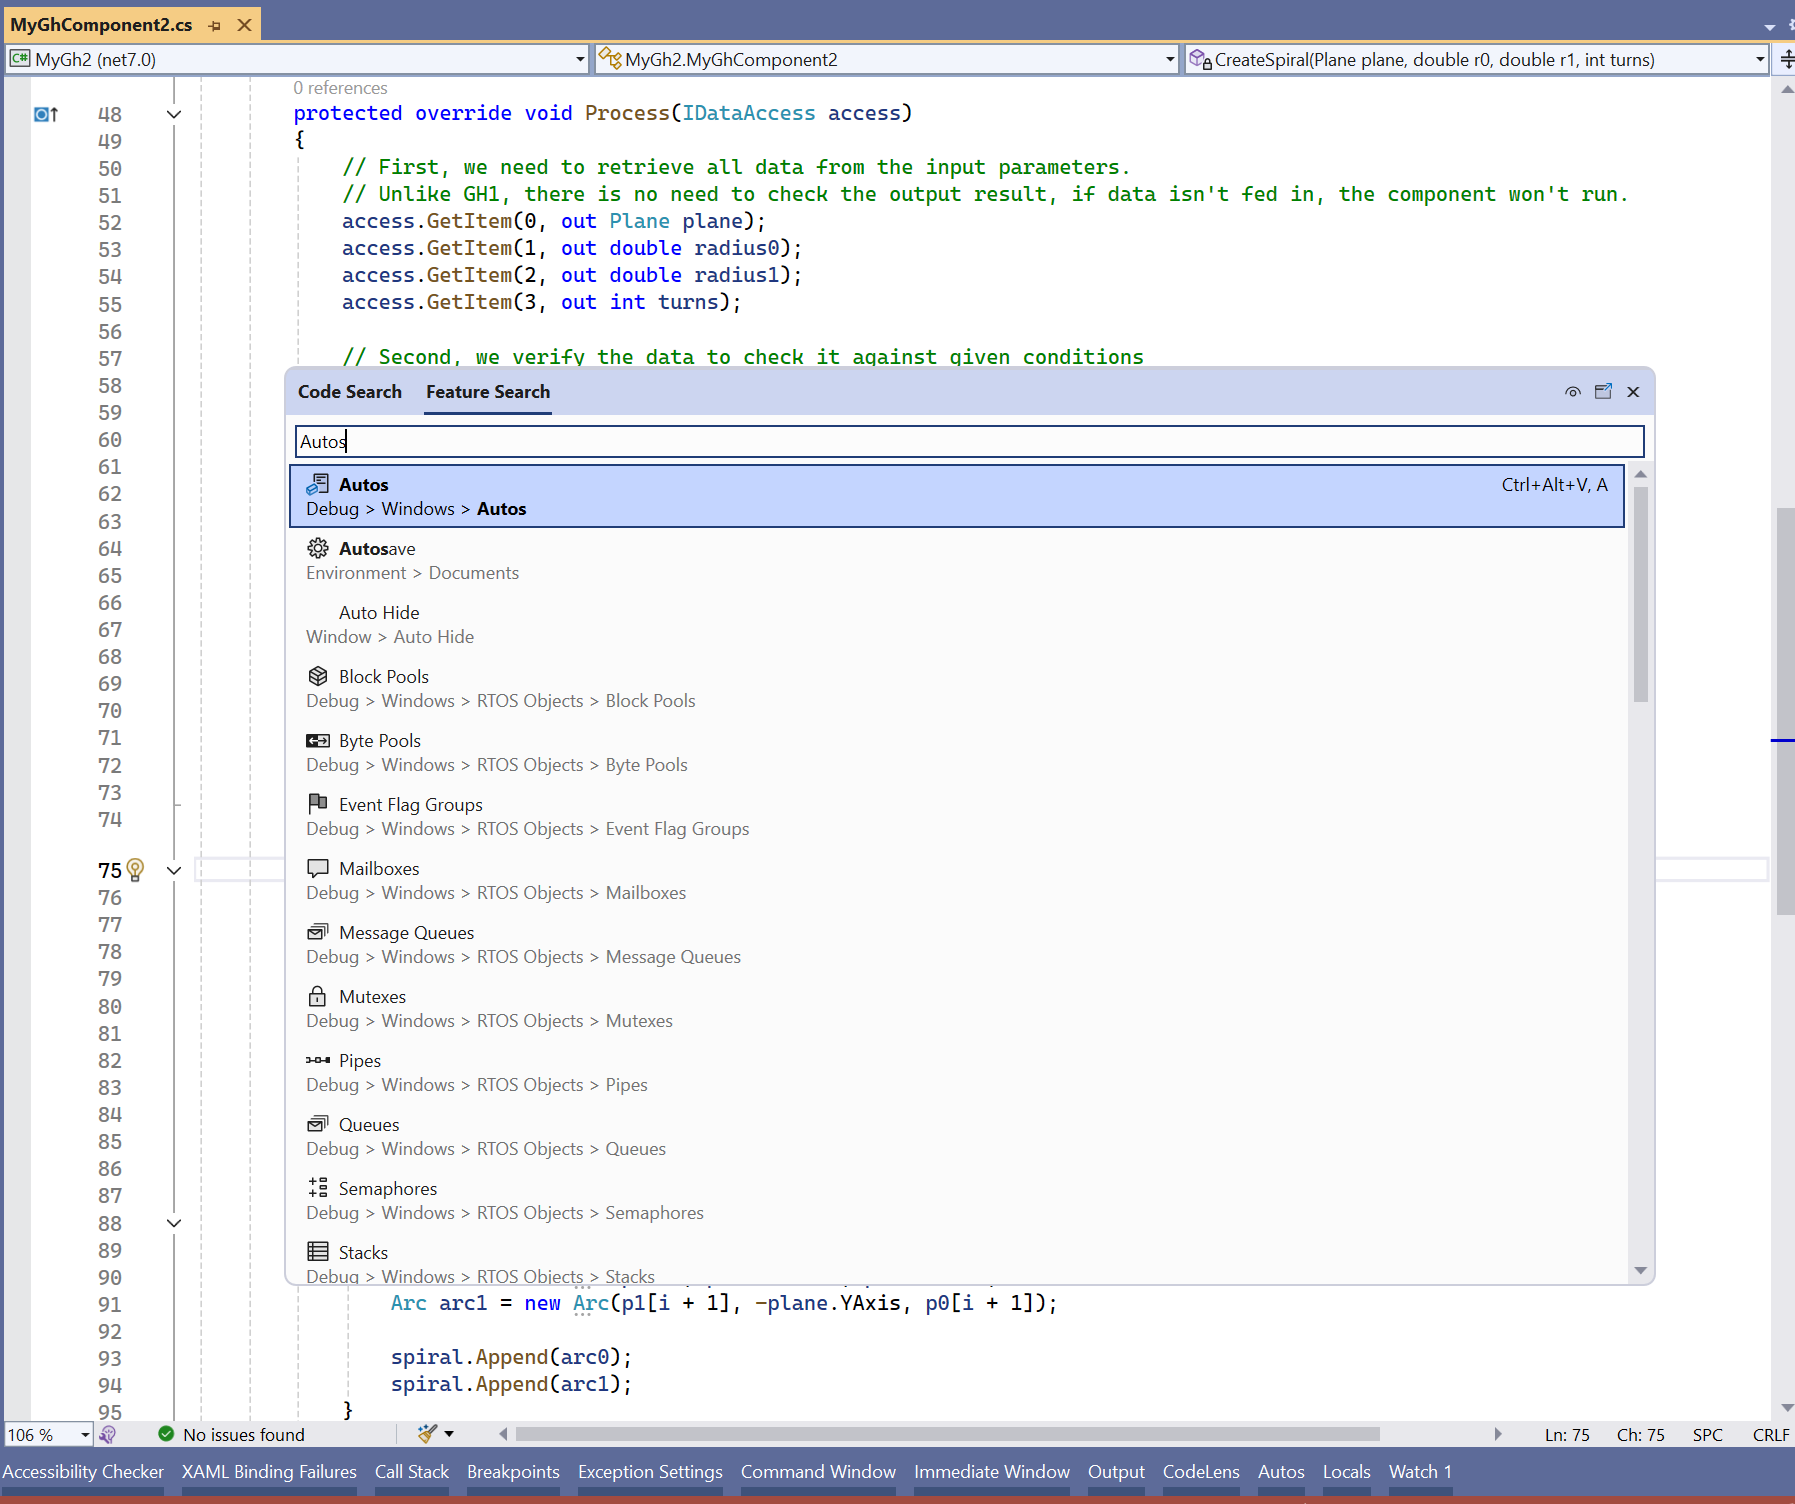Screen dimensions: 1795x1504
Task: Collapse the code block at line 88
Action: coord(174,1223)
